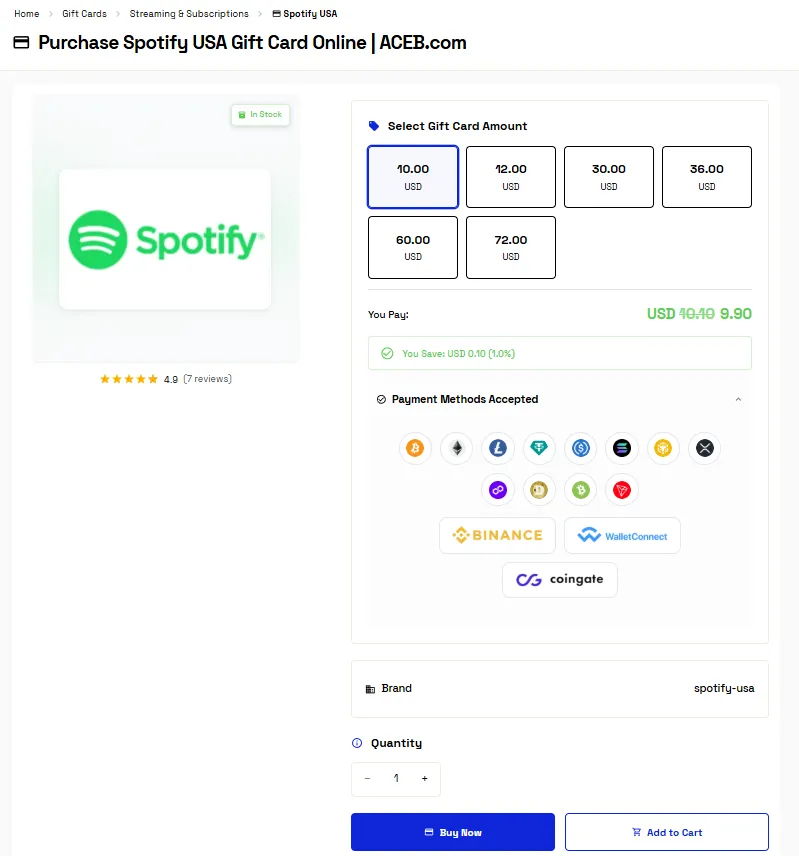Choose the XRP payment icon
The width and height of the screenshot is (799, 856).
pyautogui.click(x=705, y=449)
